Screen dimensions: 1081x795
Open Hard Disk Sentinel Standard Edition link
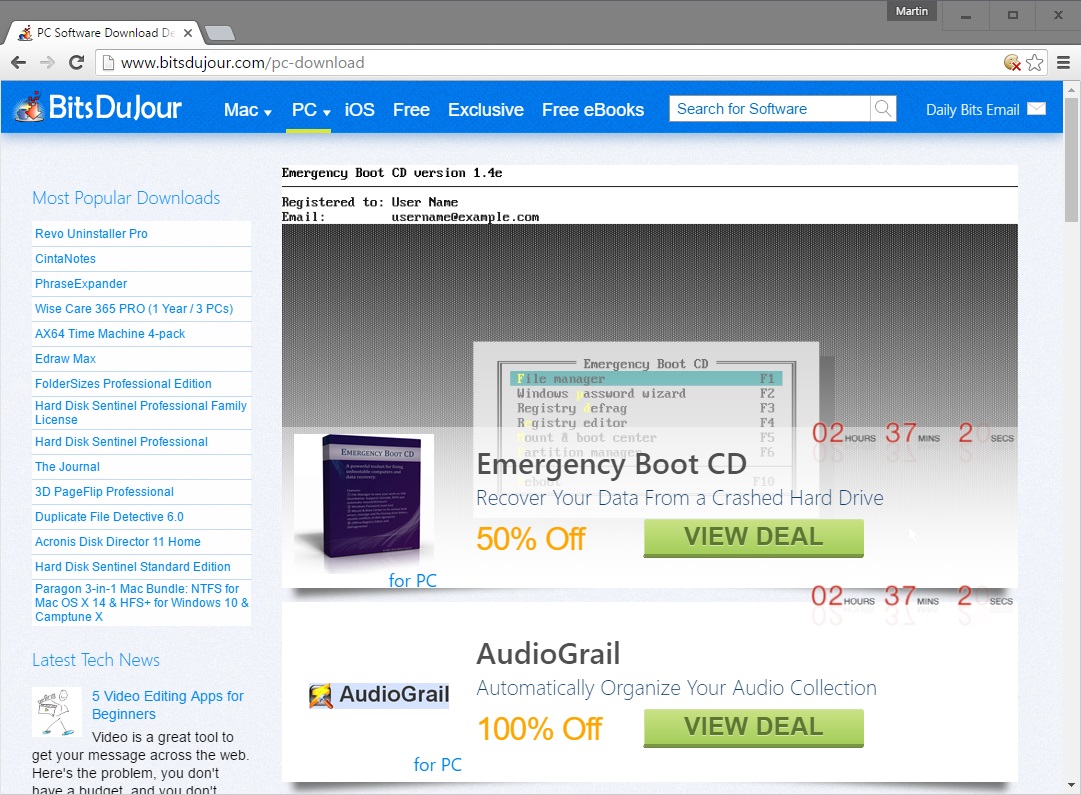click(x=132, y=566)
